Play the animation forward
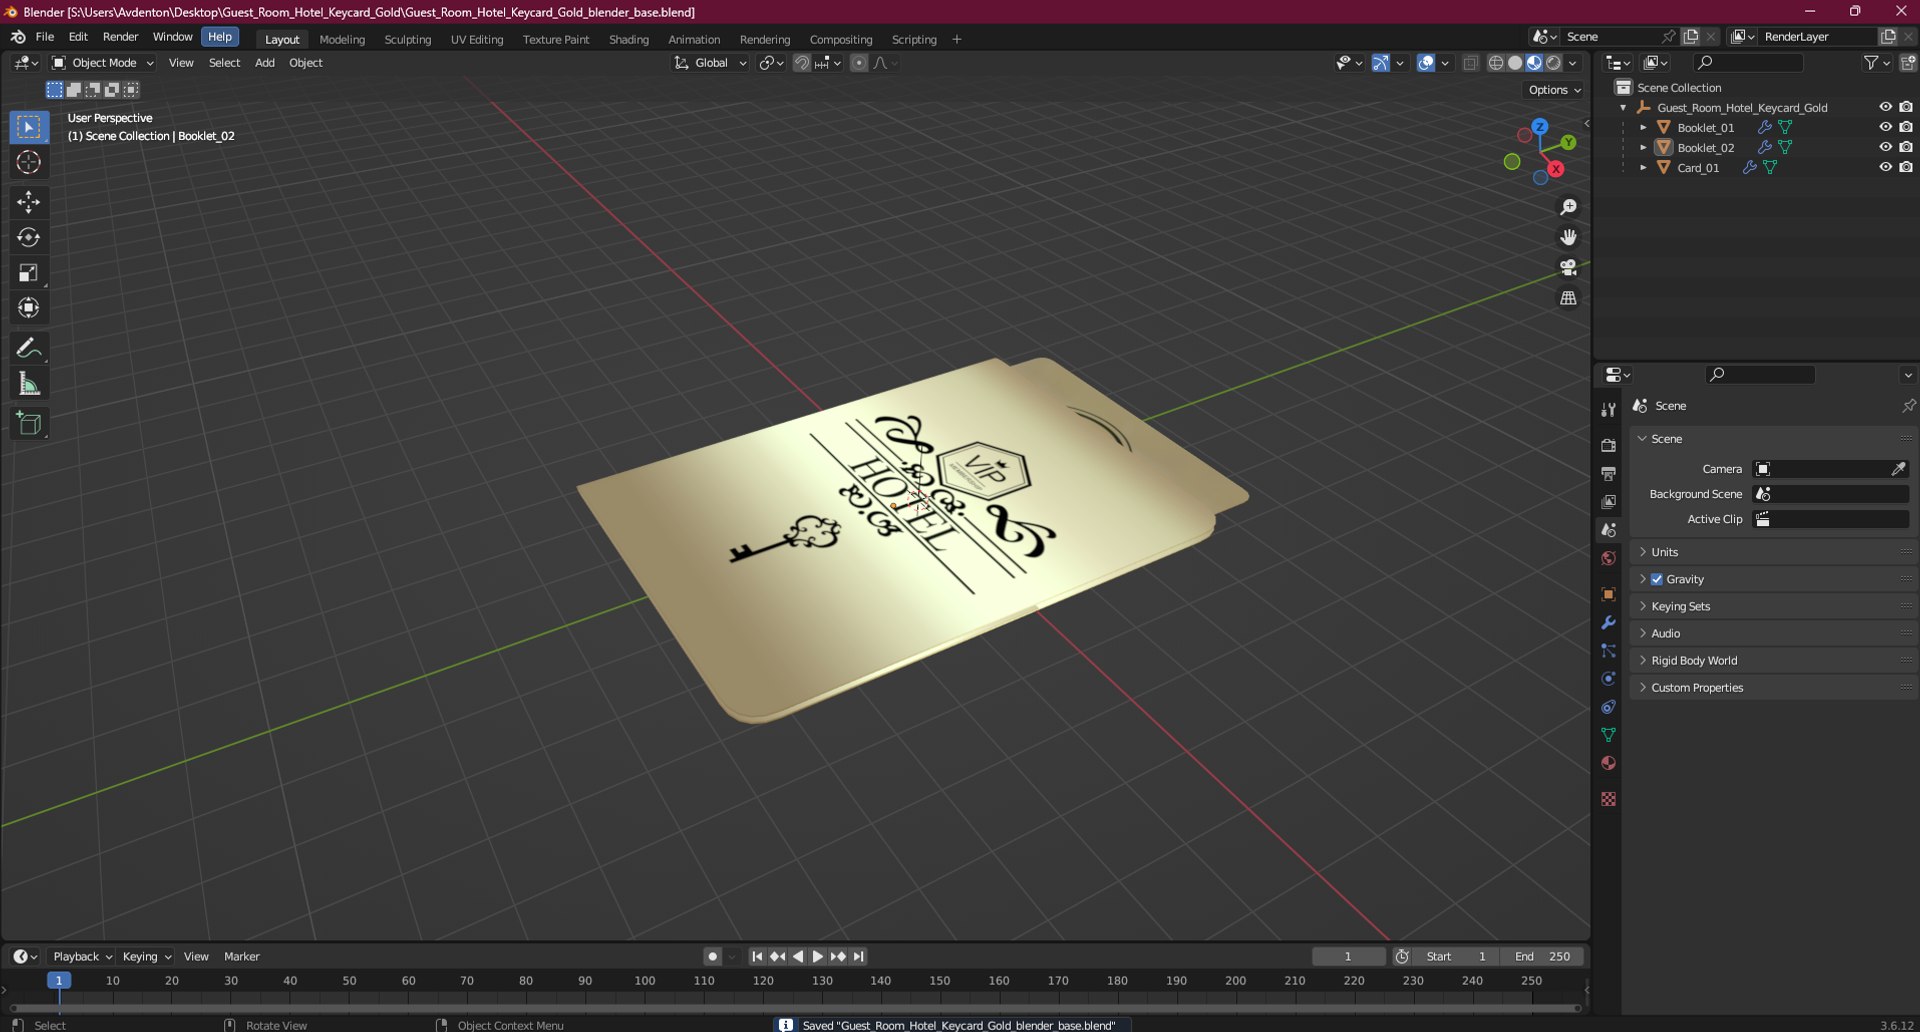The image size is (1920, 1032). (818, 957)
